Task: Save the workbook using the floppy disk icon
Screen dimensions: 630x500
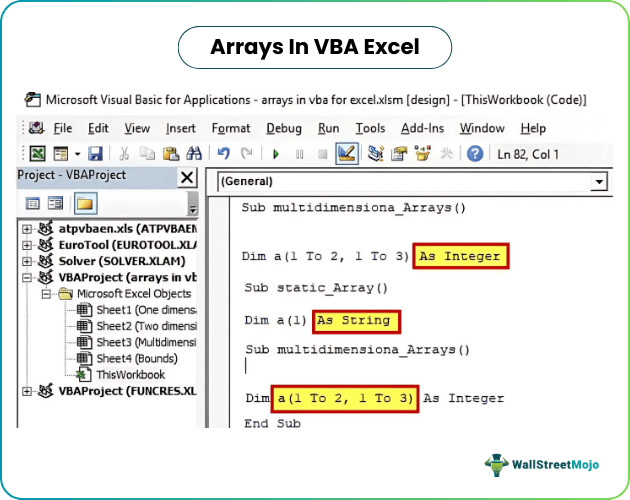Action: [x=95, y=154]
